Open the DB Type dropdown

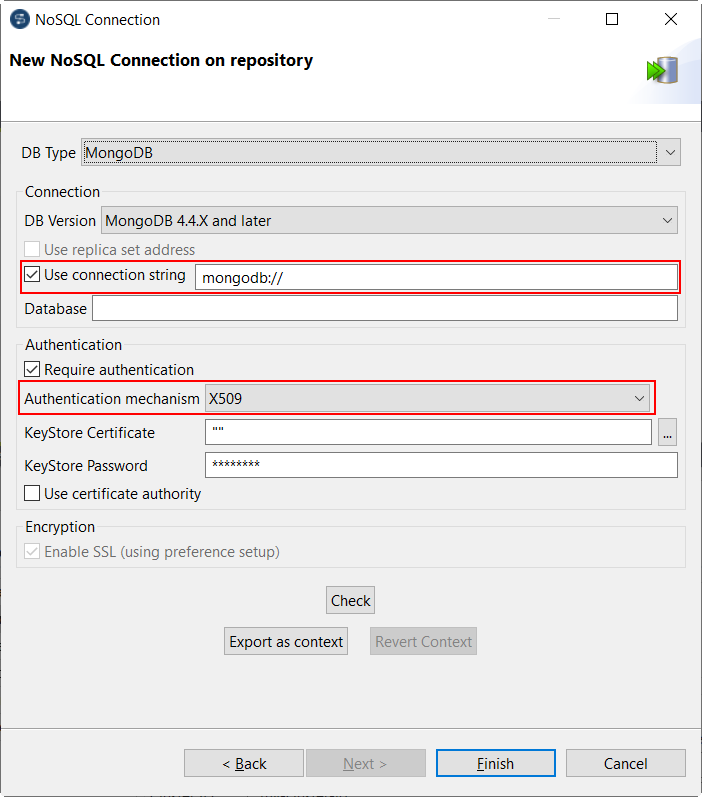coord(380,153)
